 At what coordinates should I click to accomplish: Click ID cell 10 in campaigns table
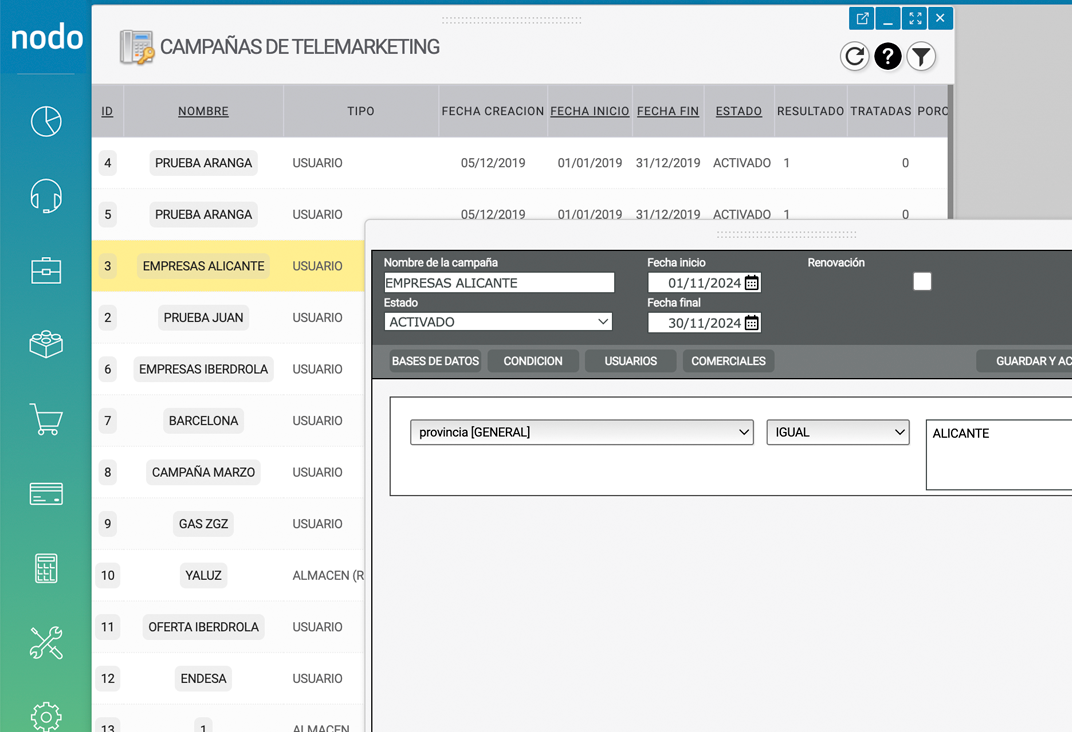pyautogui.click(x=107, y=575)
